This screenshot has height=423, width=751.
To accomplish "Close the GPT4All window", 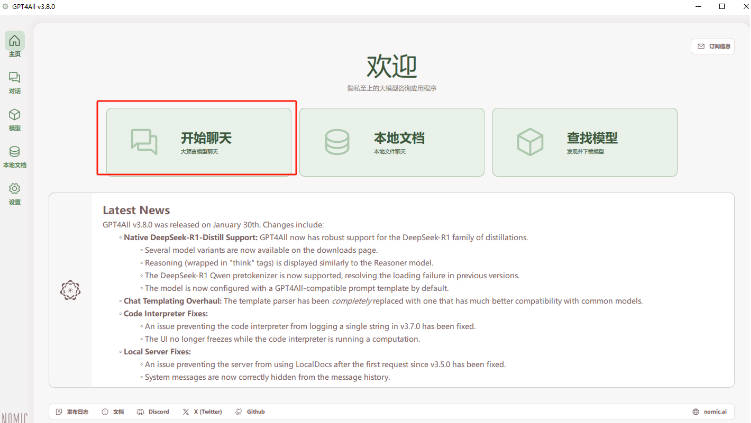I will 745,7.
